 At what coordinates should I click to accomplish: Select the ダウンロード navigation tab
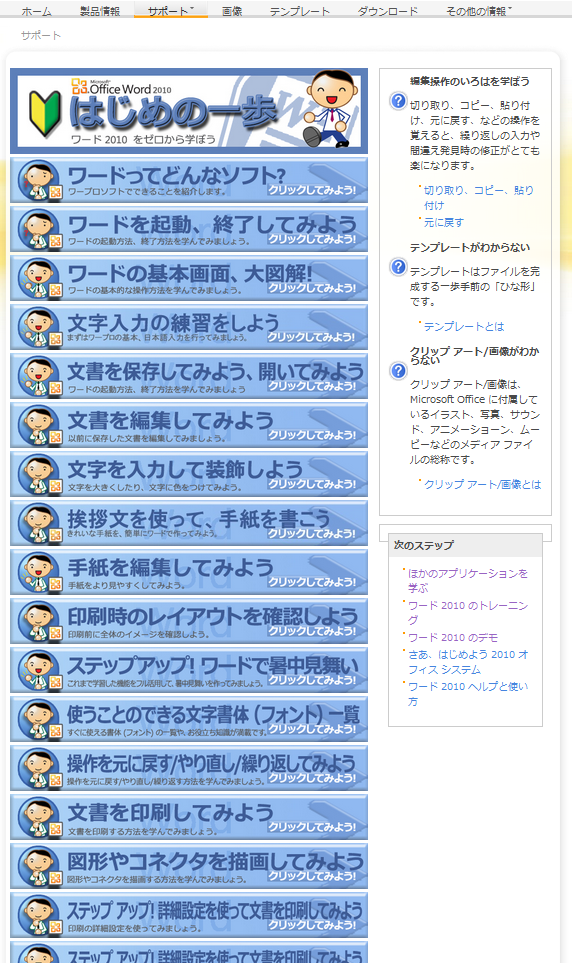point(388,11)
